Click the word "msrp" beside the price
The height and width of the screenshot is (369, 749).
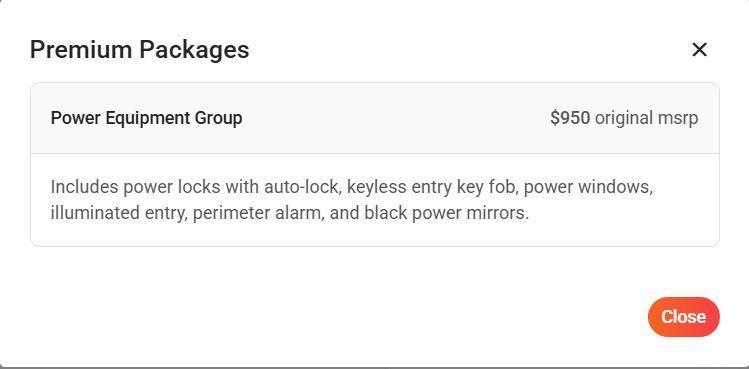[x=678, y=118]
